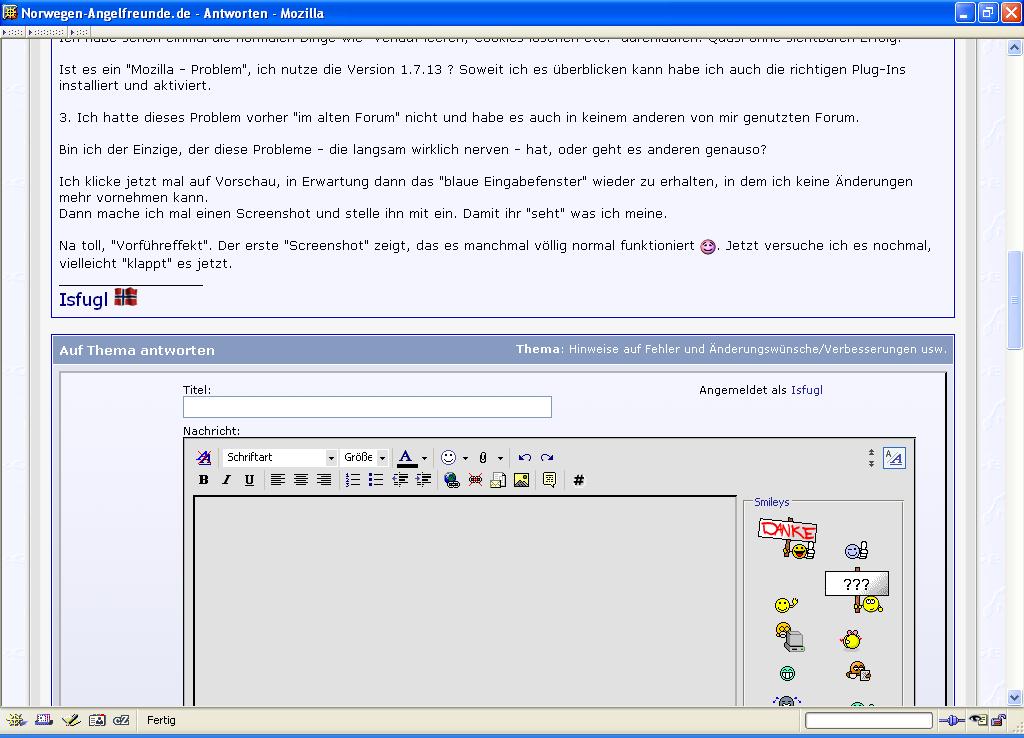
Task: Click the remove formatting icon
Action: [x=204, y=457]
